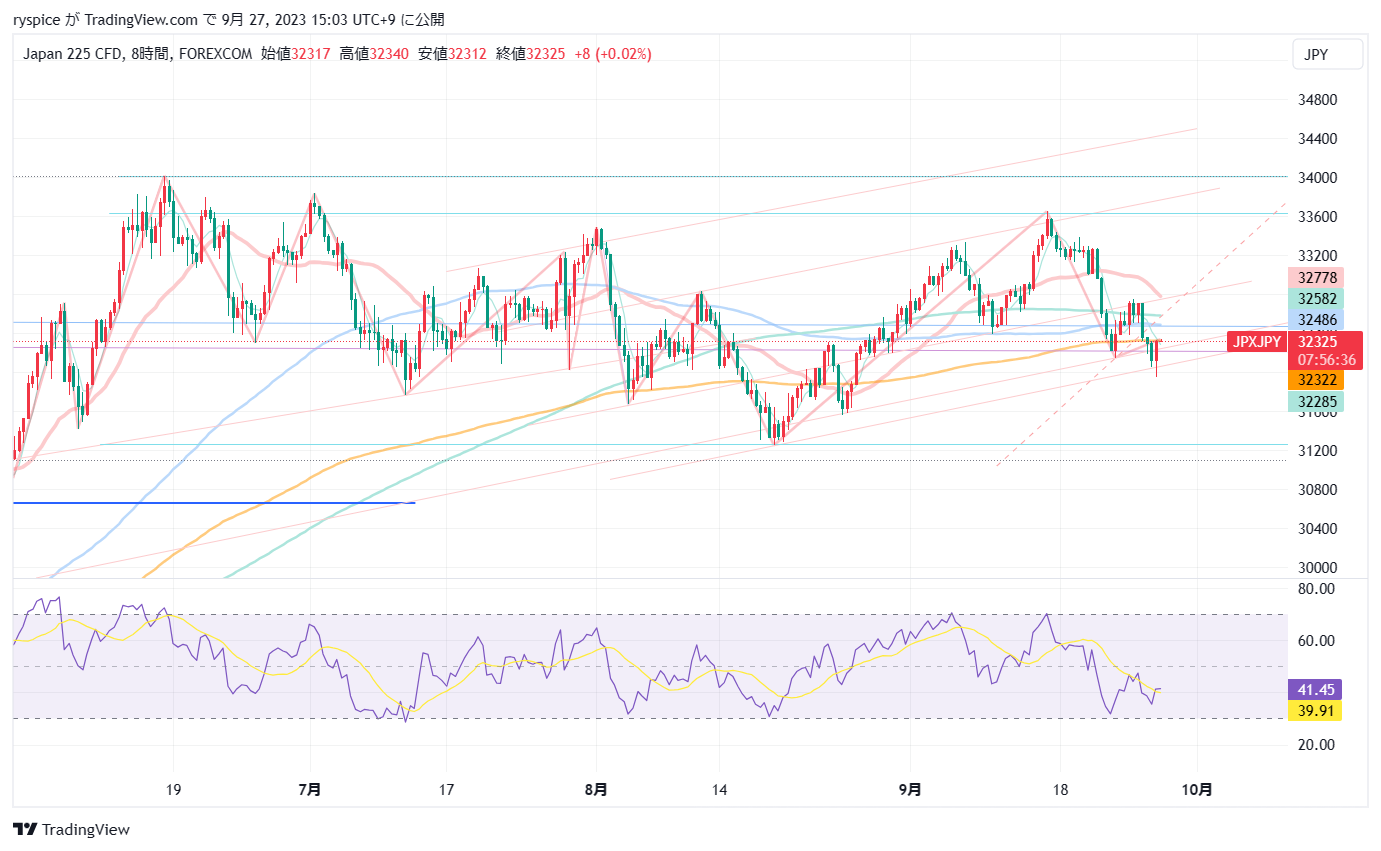Click the pink 32778 moving average label
The image size is (1381, 851).
tap(1315, 277)
